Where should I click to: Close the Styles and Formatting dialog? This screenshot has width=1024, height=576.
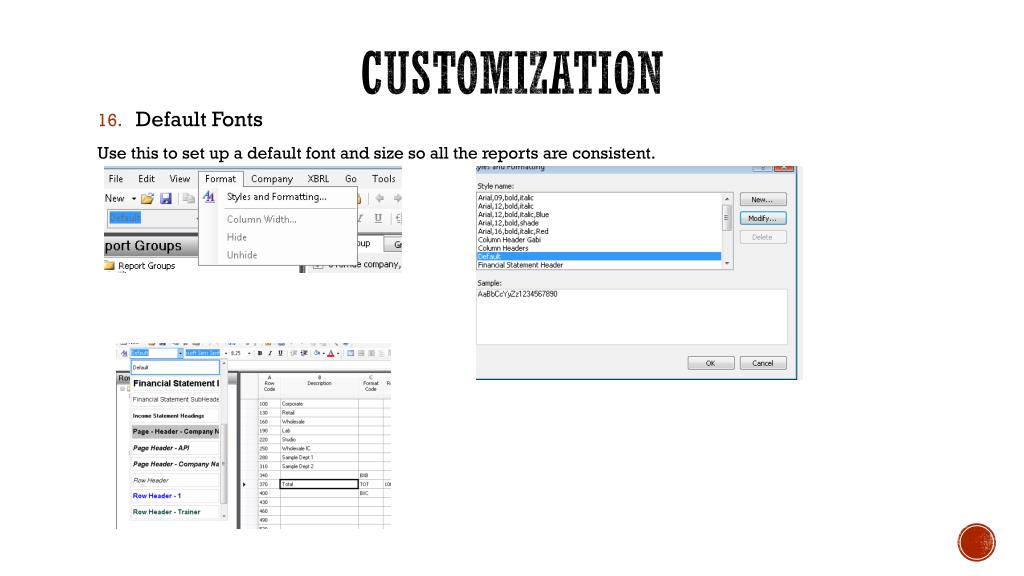784,168
